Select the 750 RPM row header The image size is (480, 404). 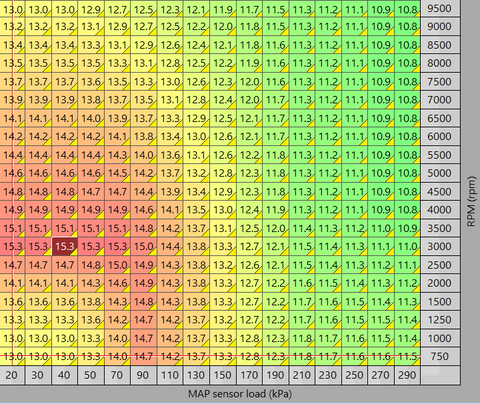point(440,356)
